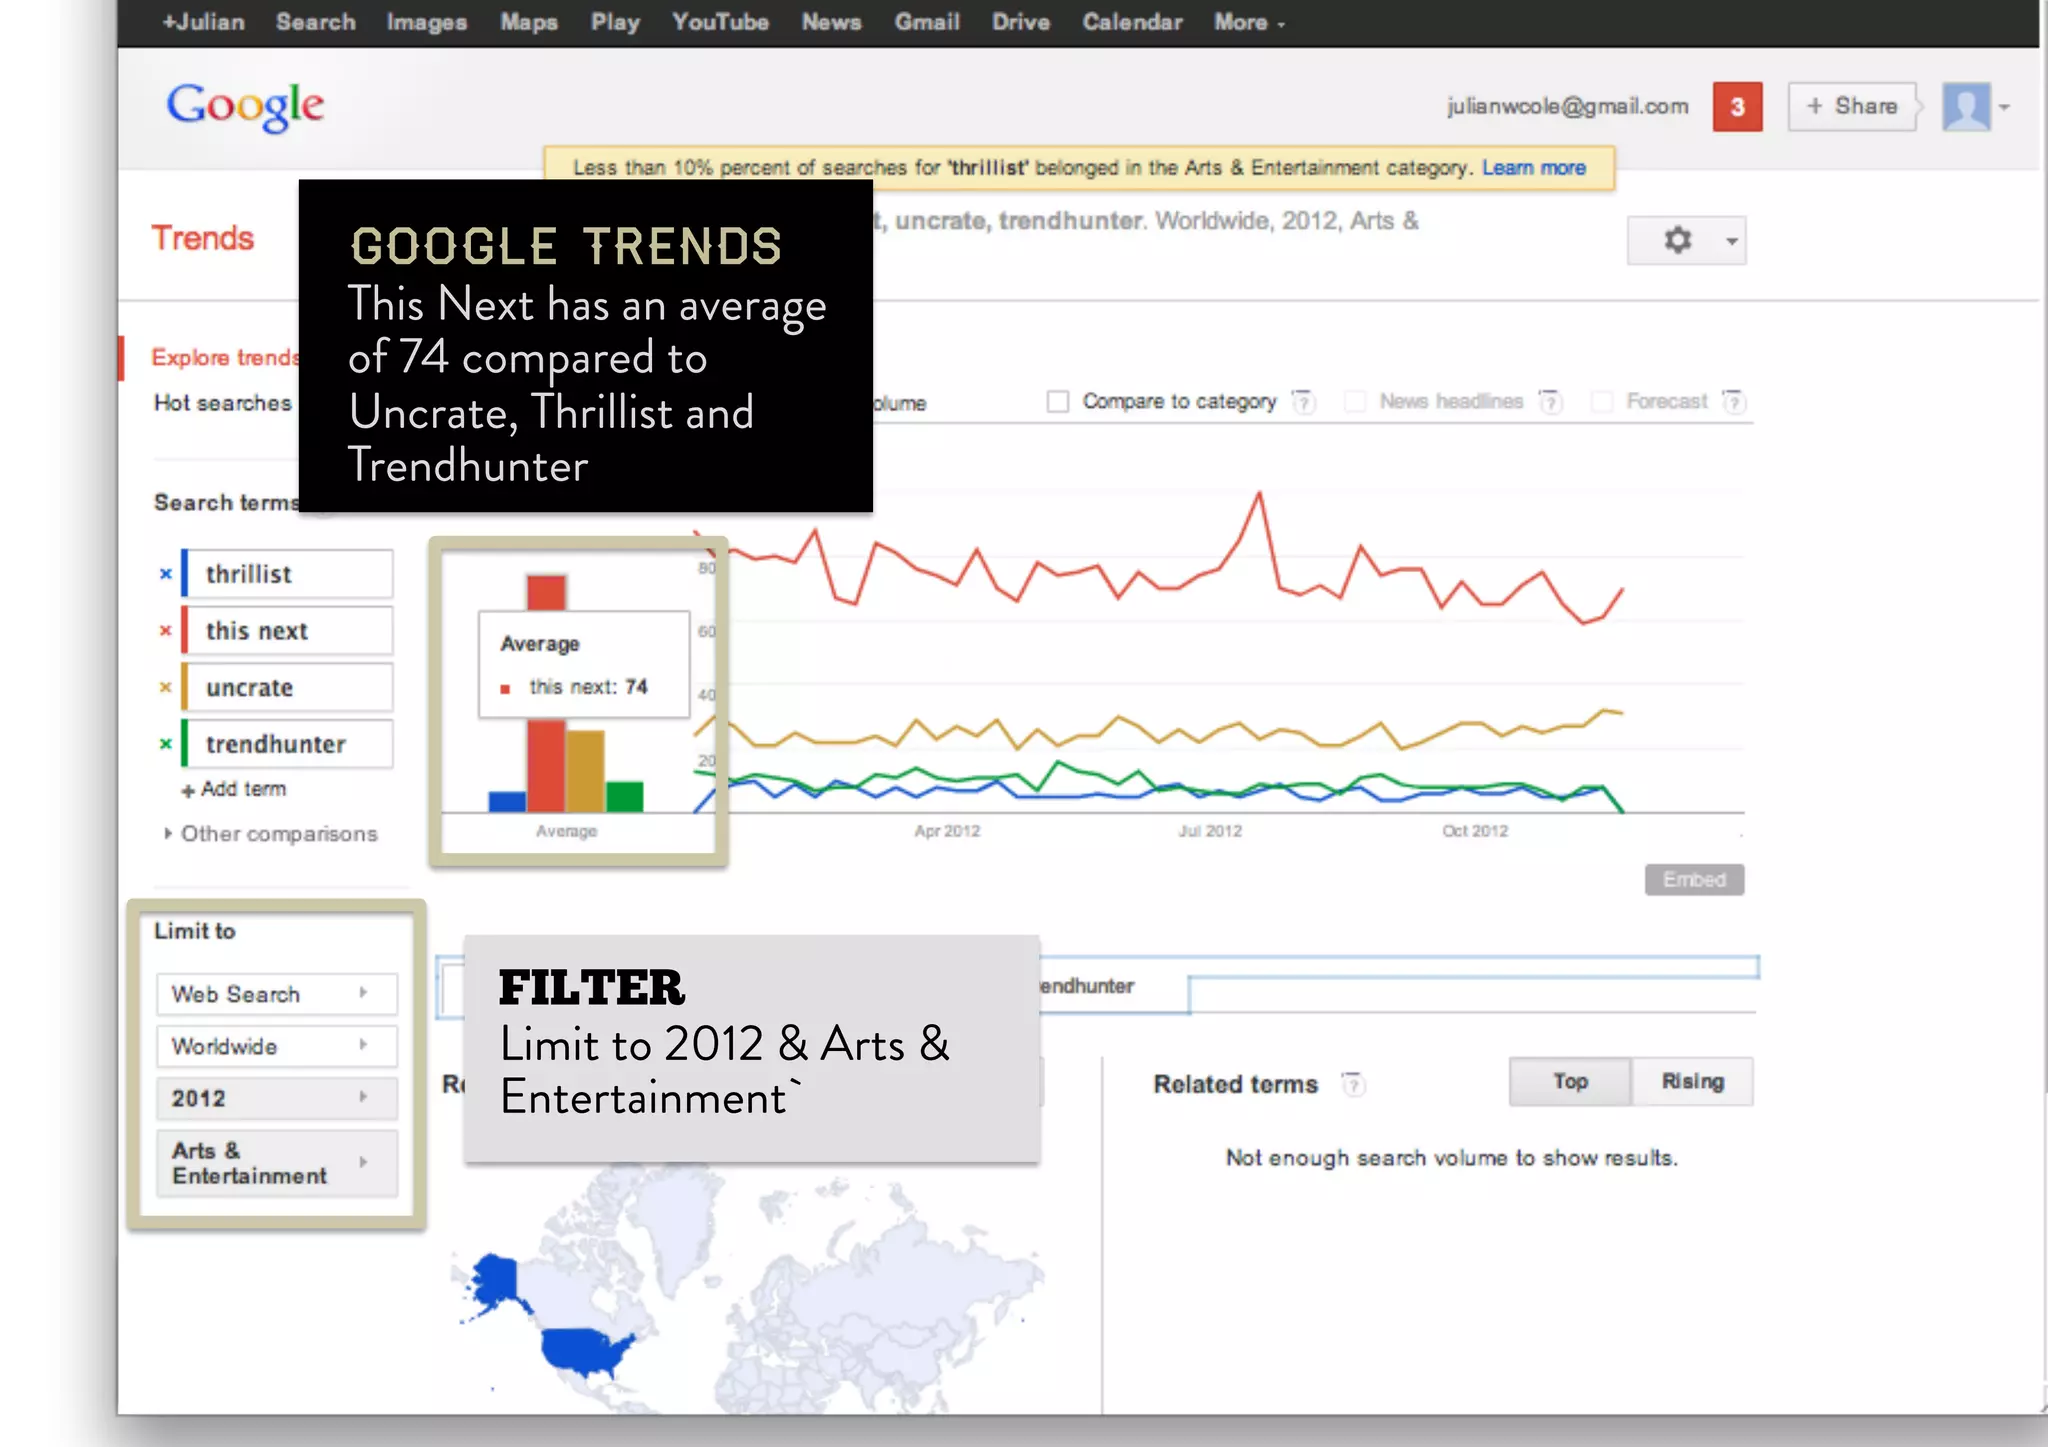Click the red notifications badge
This screenshot has height=1447, width=2048.
(1737, 107)
